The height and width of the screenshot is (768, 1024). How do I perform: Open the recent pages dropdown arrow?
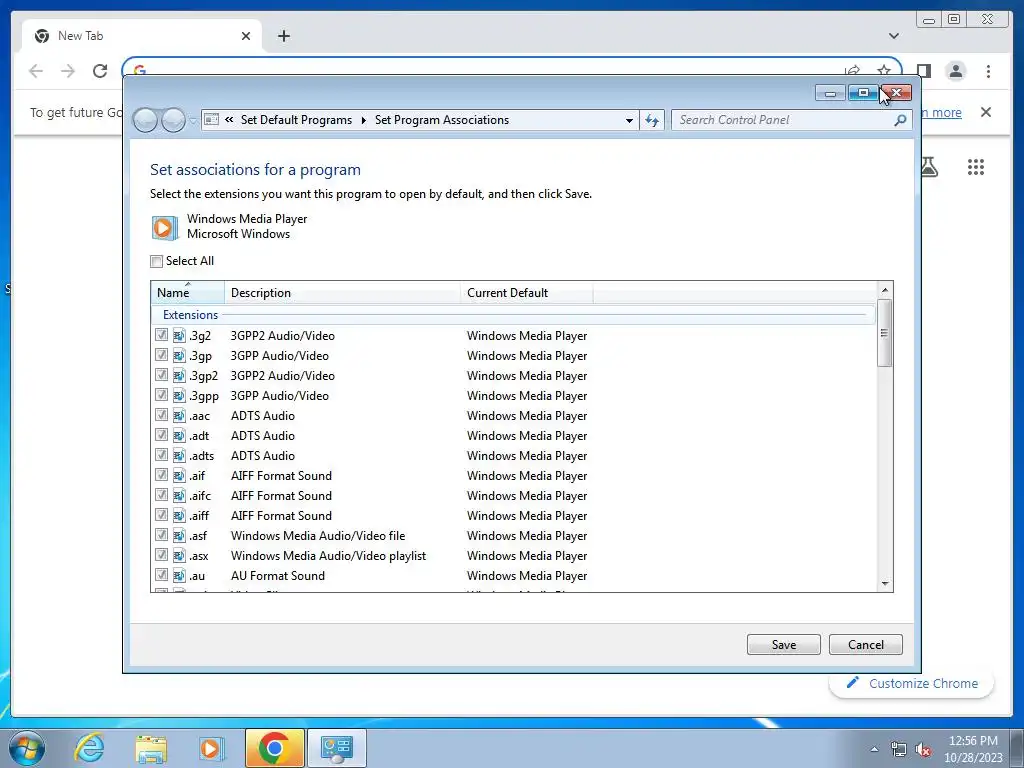[x=193, y=121]
